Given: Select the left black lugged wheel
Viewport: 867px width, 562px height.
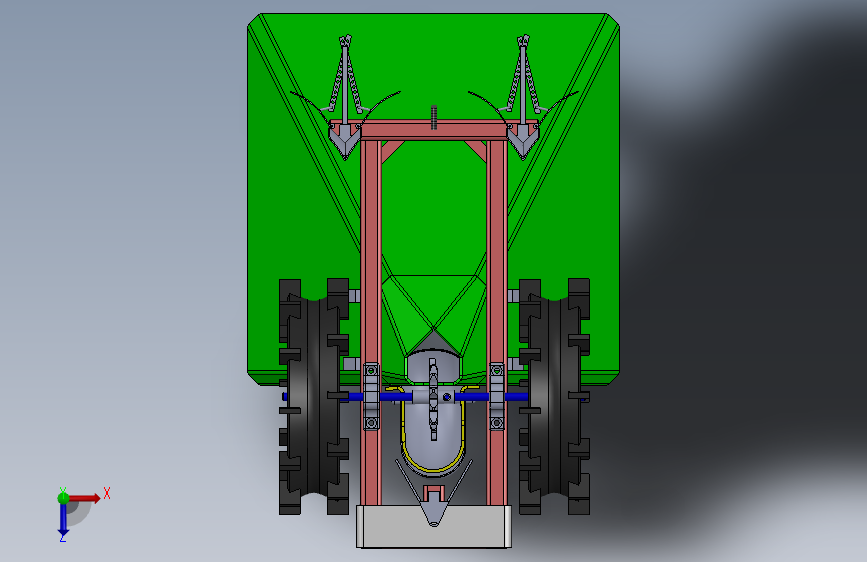Looking at the screenshot, I should click(314, 397).
